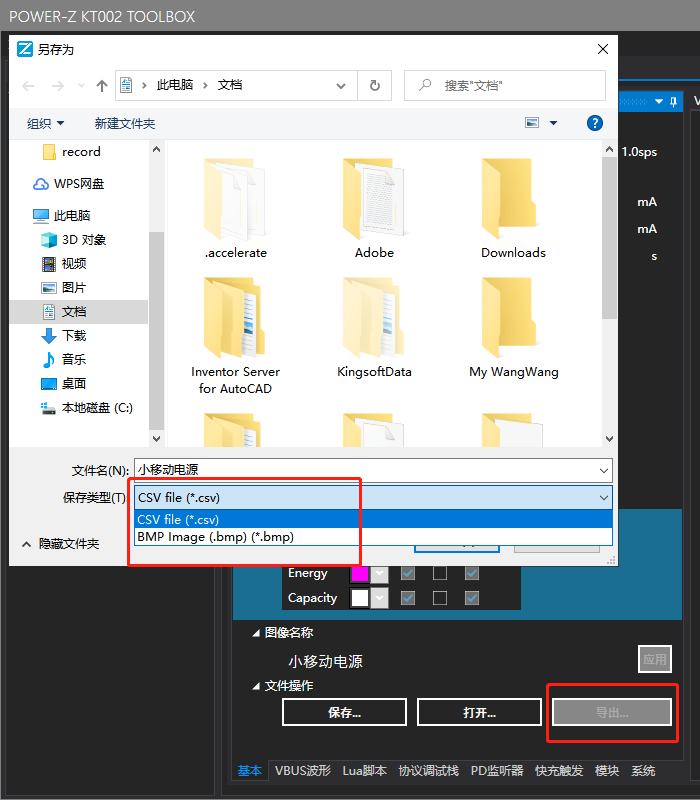700x800 pixels.
Task: Open 视频 in the sidebar
Action: tap(64, 264)
